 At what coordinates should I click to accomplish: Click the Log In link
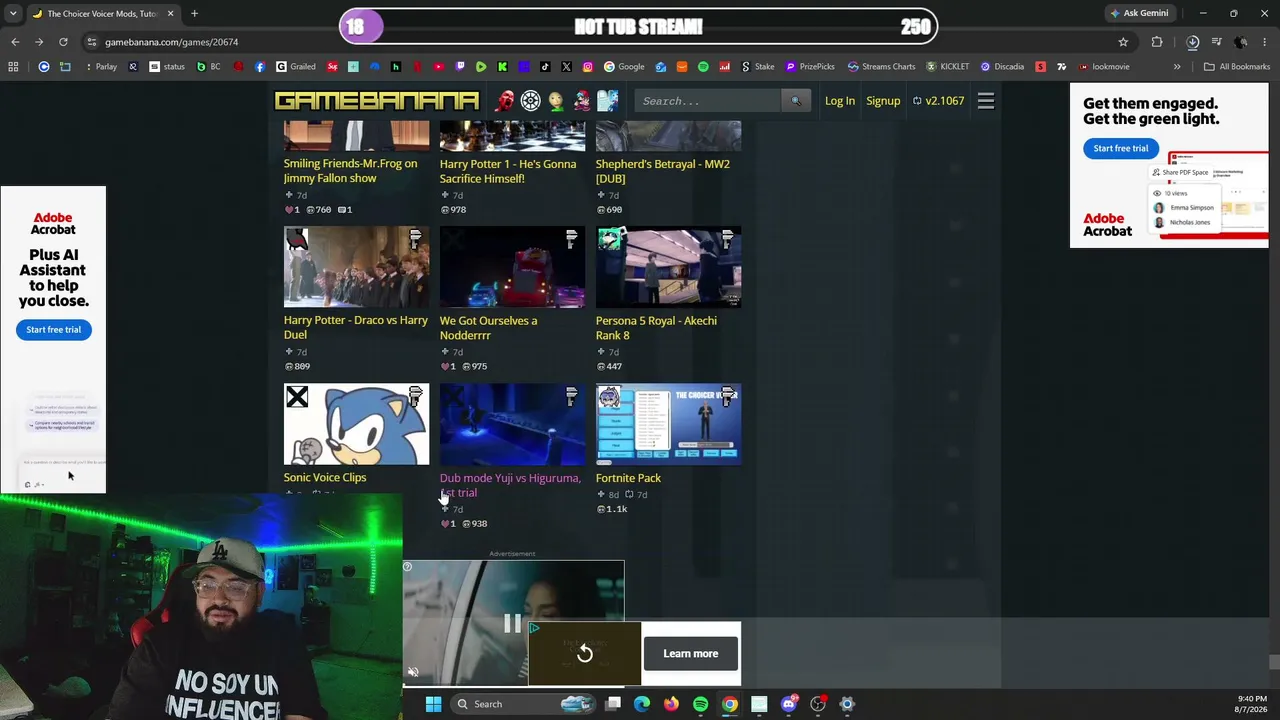pyautogui.click(x=840, y=101)
